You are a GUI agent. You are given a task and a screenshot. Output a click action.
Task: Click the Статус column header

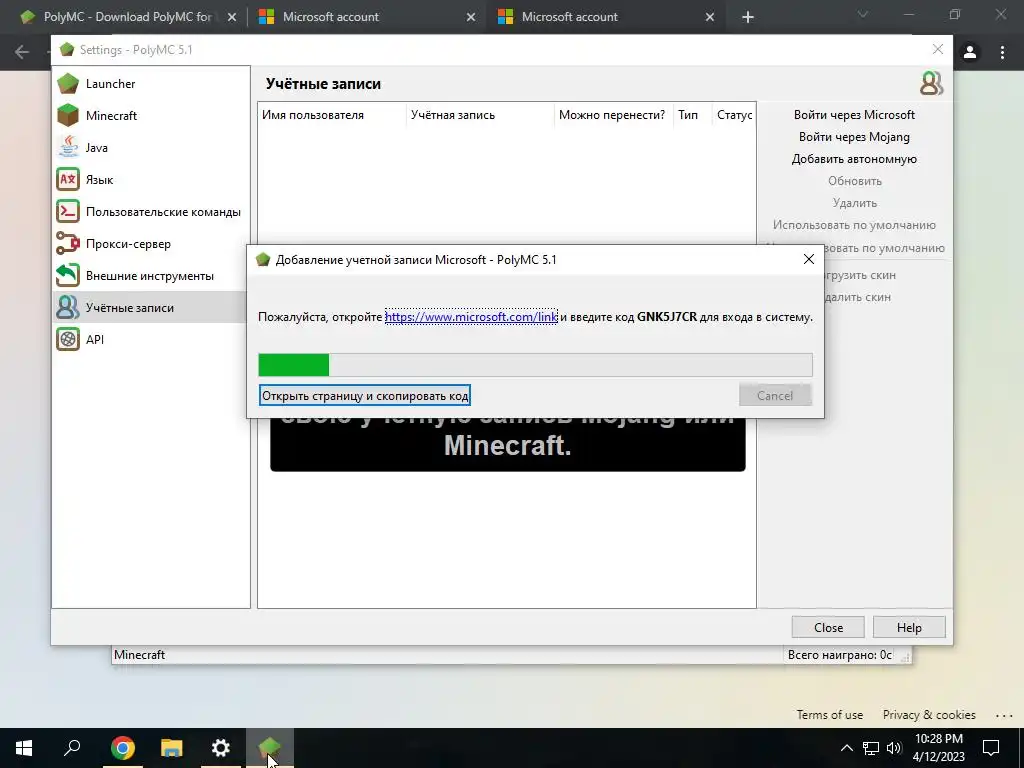coord(734,115)
